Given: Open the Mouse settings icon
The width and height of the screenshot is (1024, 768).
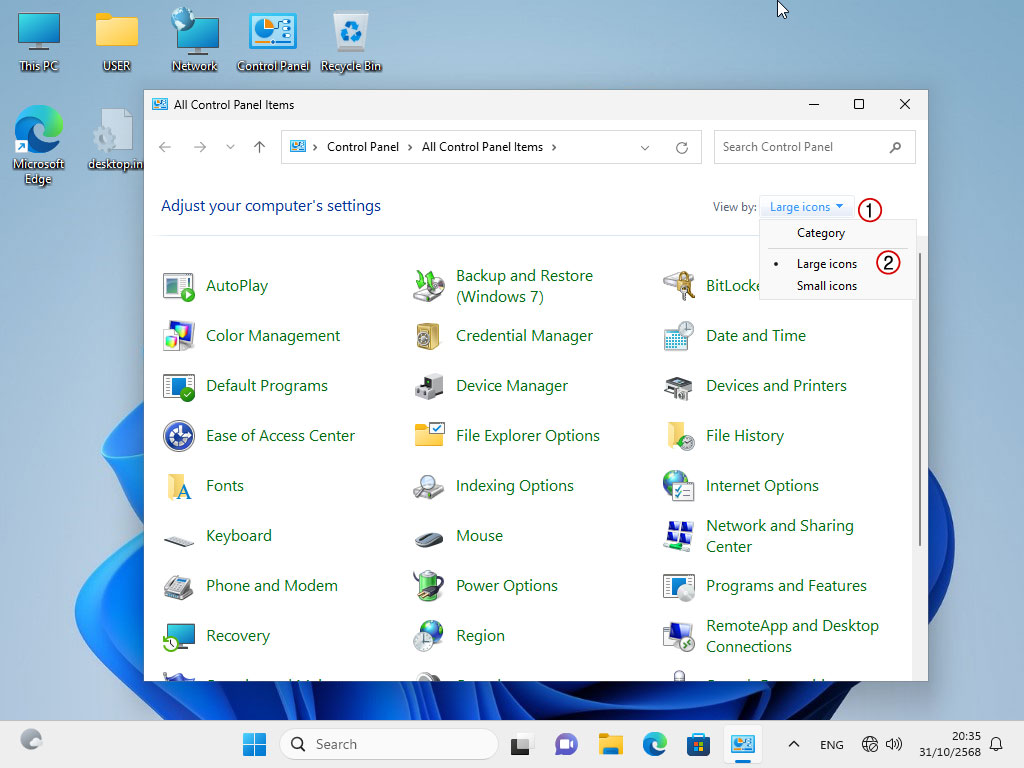Looking at the screenshot, I should click(429, 536).
